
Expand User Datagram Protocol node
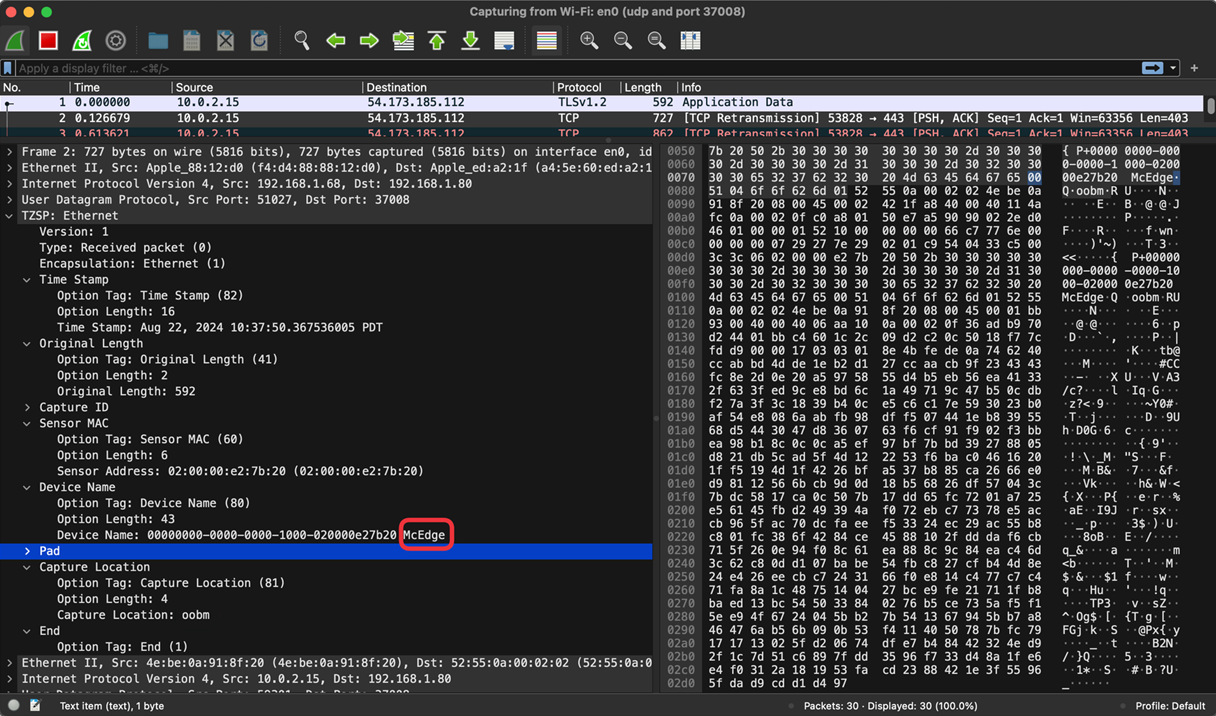[10, 199]
